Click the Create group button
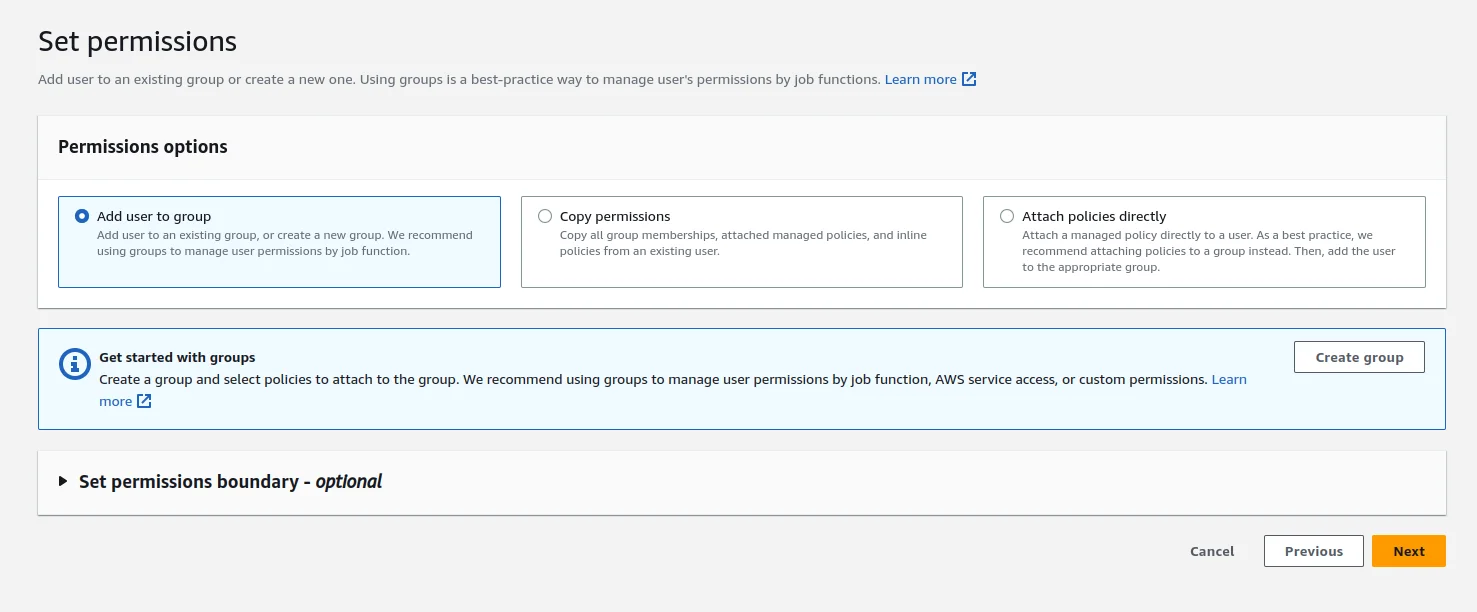The height and width of the screenshot is (612, 1477). [x=1359, y=357]
